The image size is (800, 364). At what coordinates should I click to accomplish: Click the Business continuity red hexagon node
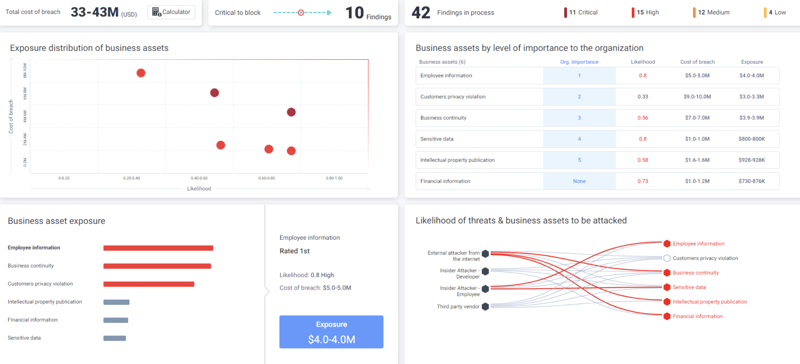click(667, 273)
